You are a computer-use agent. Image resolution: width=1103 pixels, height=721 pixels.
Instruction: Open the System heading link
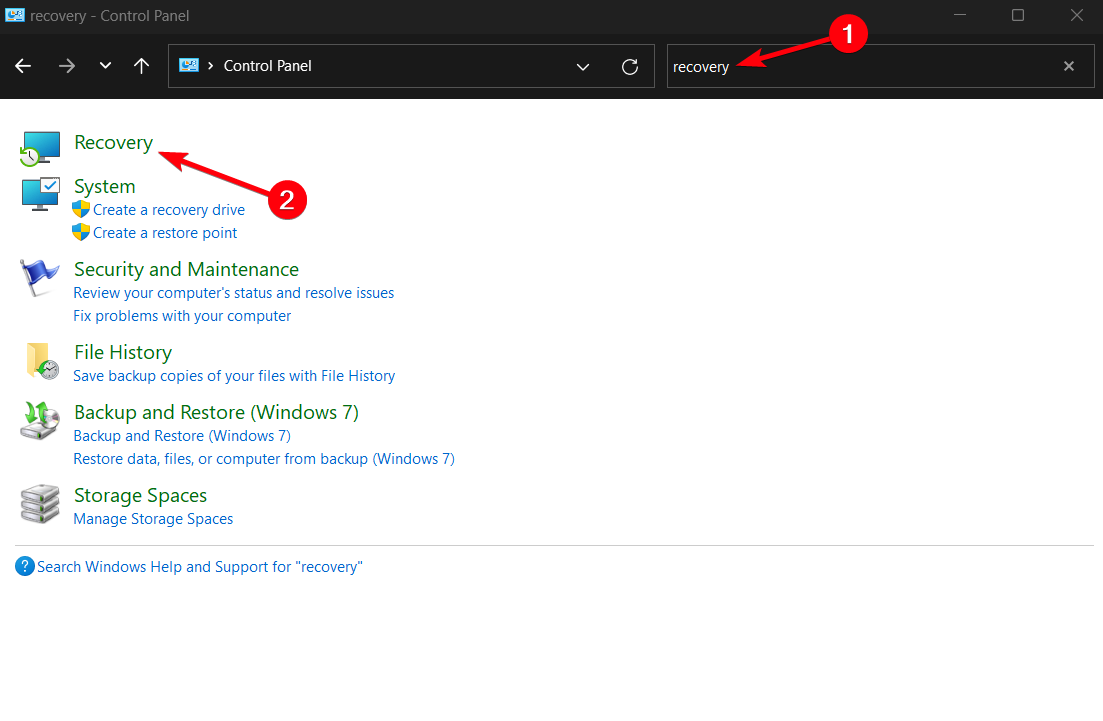pyautogui.click(x=105, y=186)
